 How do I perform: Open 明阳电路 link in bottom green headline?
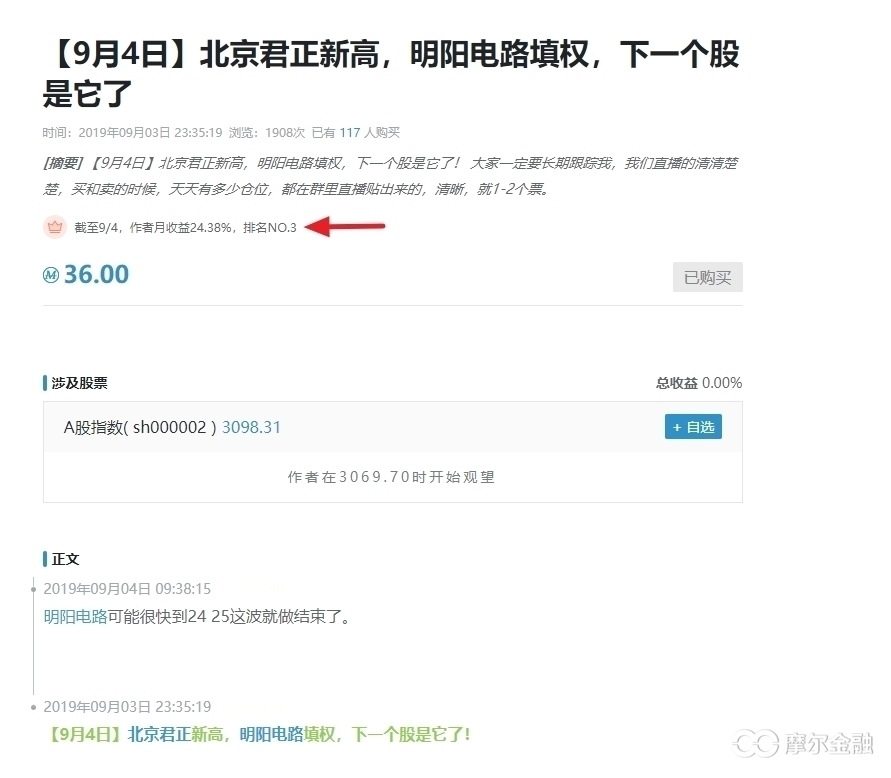271,734
